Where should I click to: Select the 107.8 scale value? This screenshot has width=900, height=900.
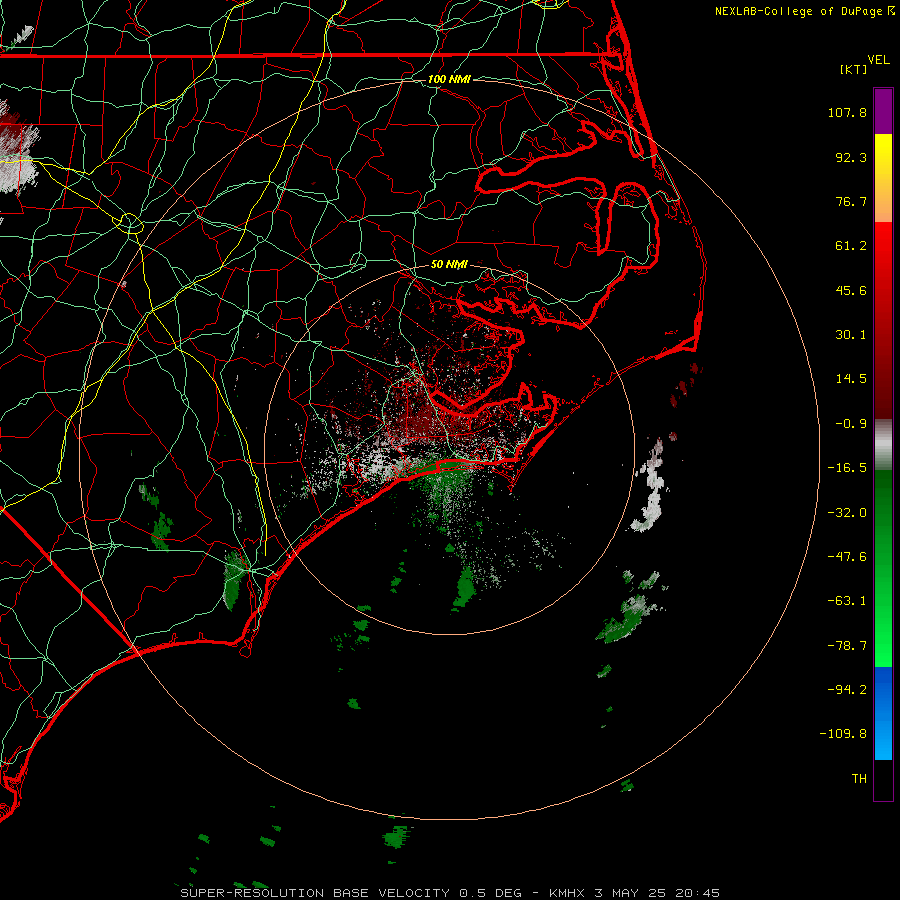[x=847, y=112]
